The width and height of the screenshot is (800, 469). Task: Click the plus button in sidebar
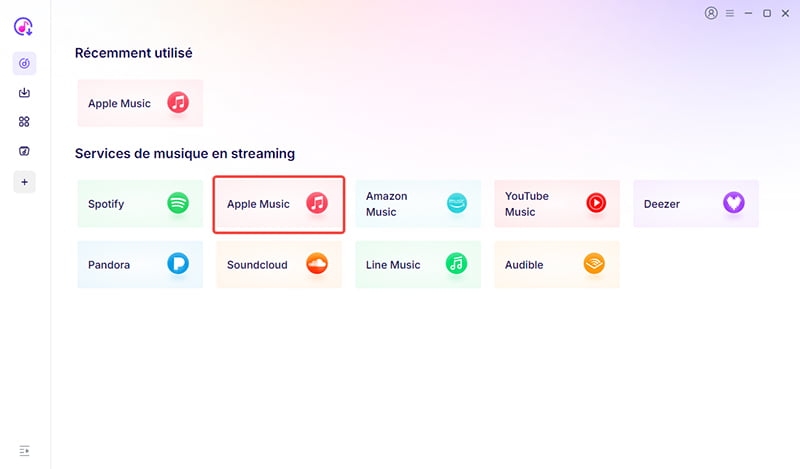coord(24,182)
